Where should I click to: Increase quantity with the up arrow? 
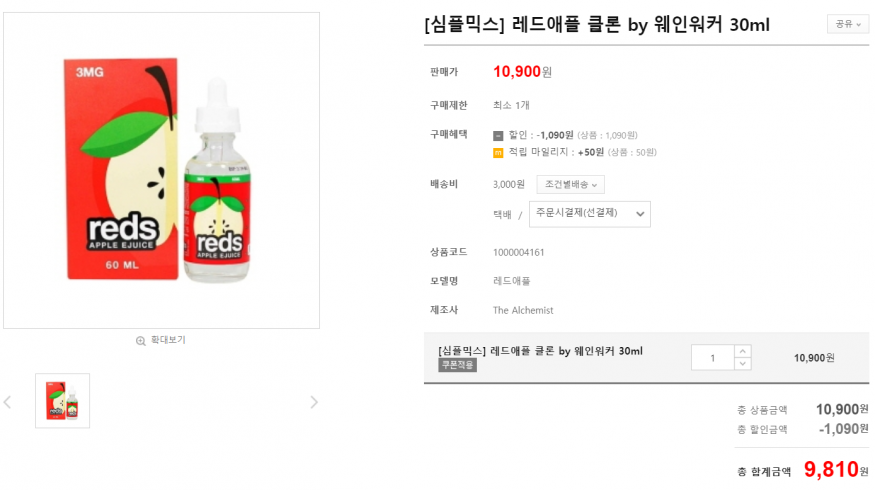point(742,351)
